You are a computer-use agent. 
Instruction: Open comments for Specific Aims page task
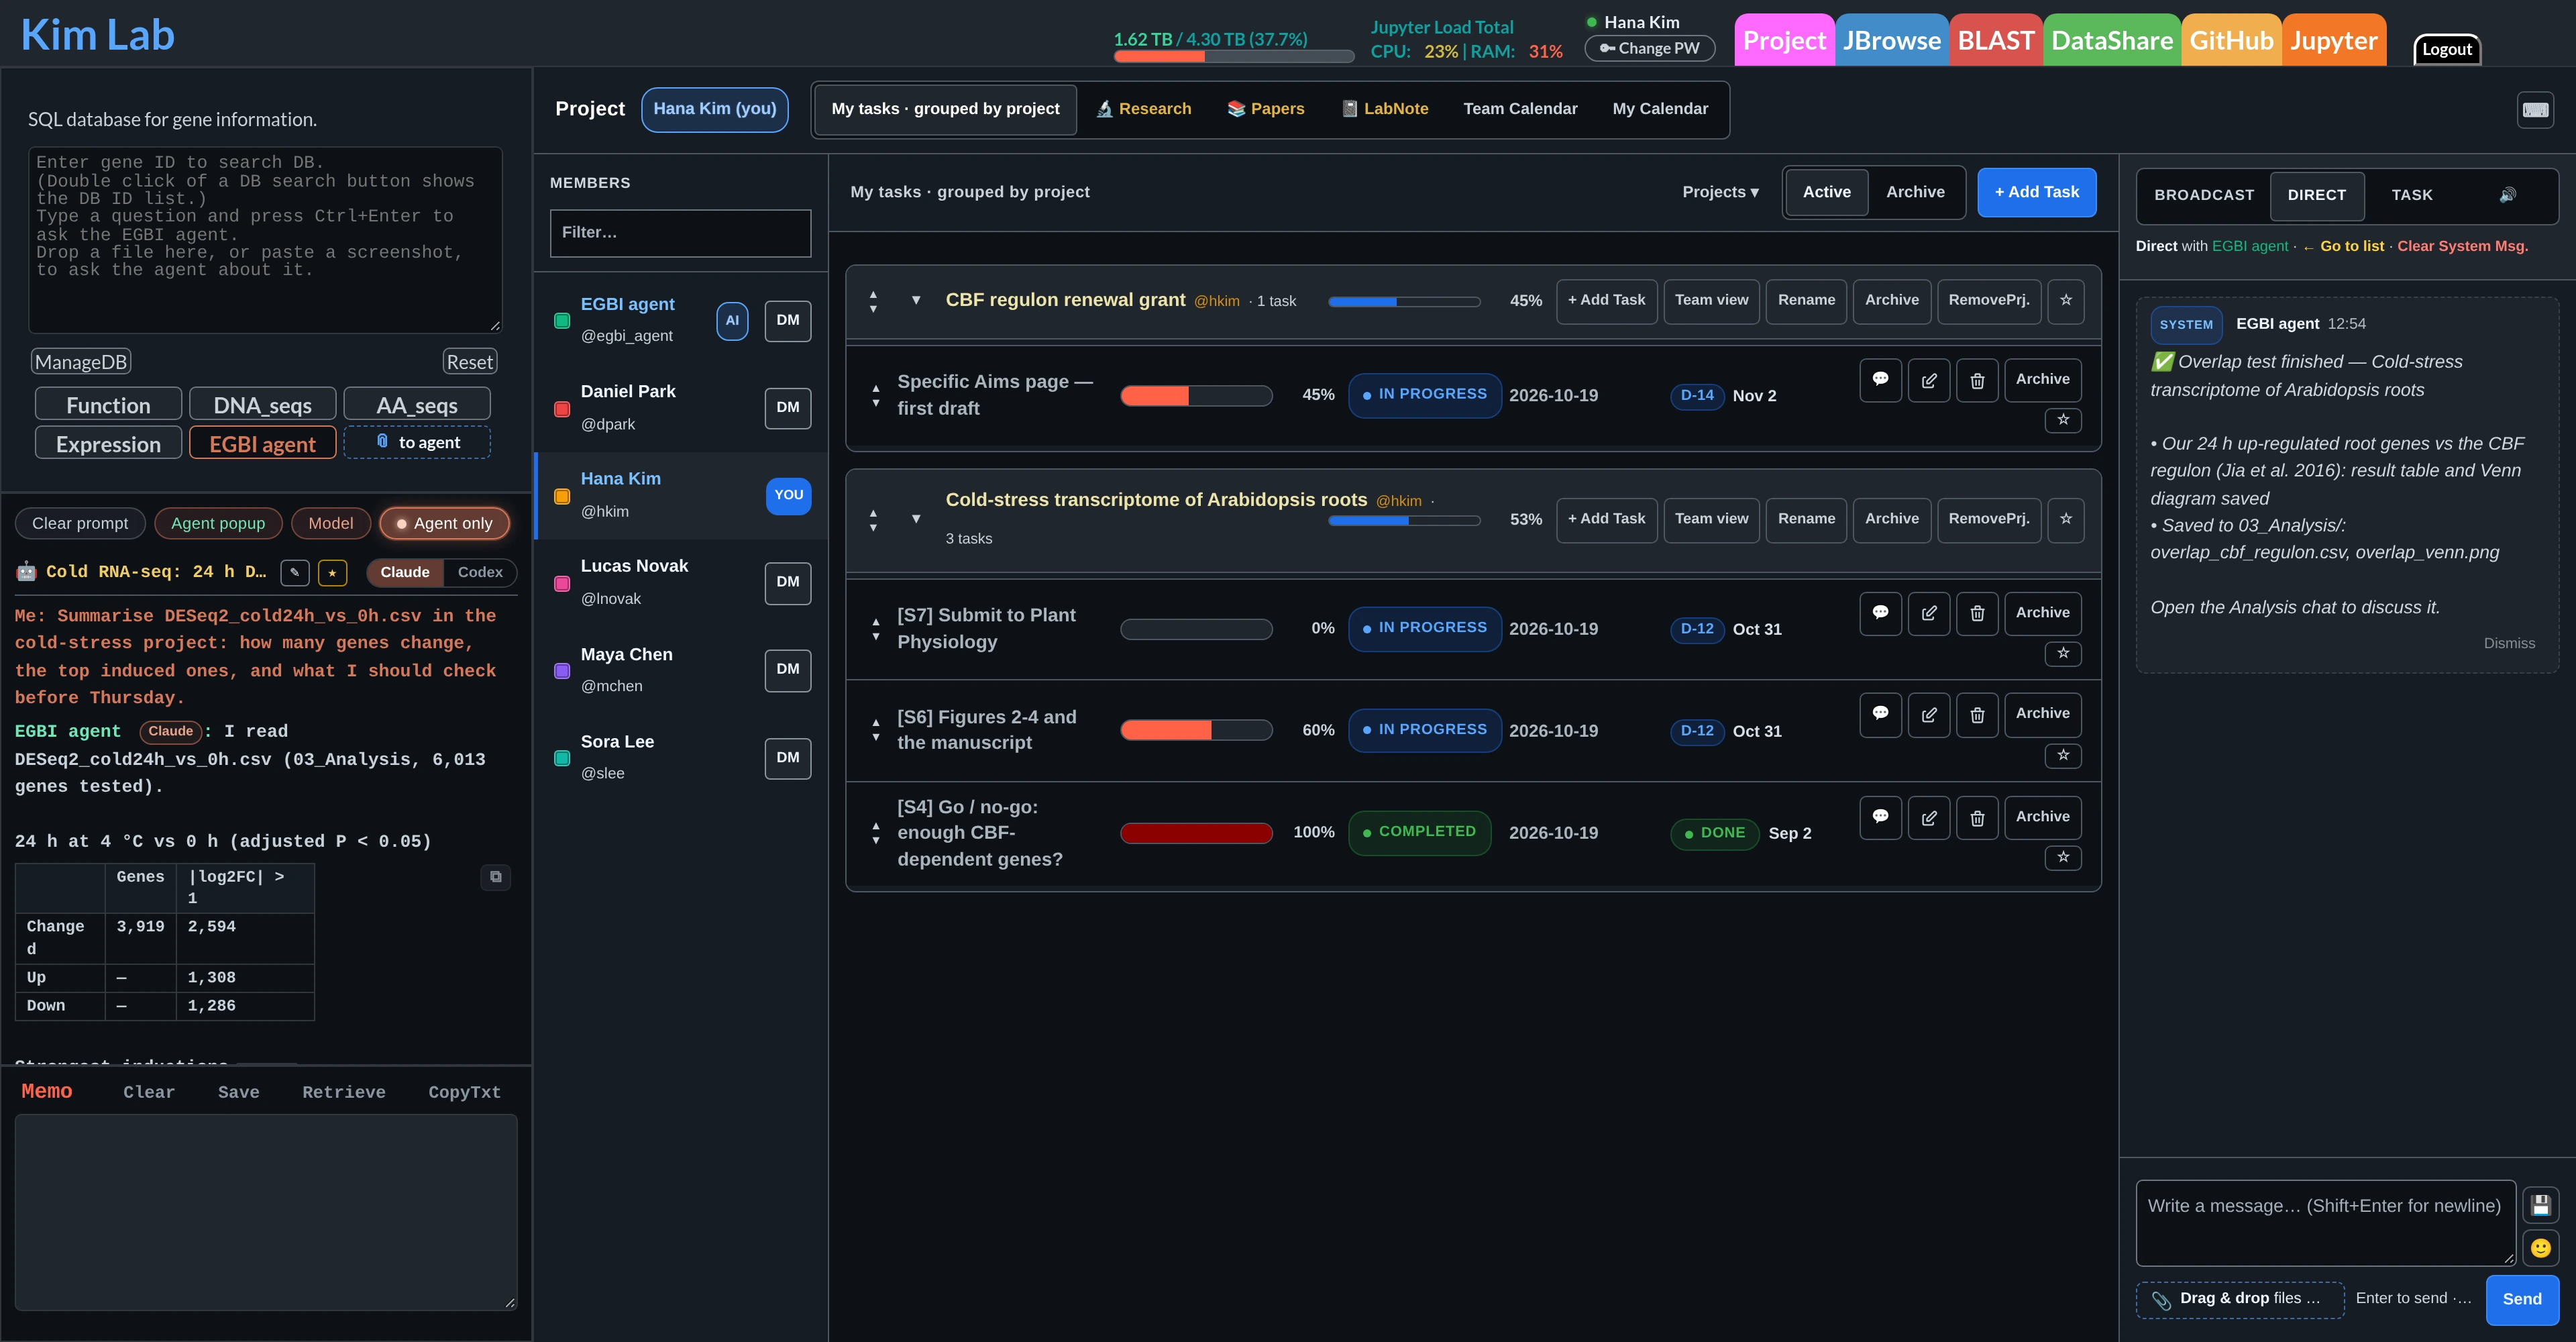1880,380
